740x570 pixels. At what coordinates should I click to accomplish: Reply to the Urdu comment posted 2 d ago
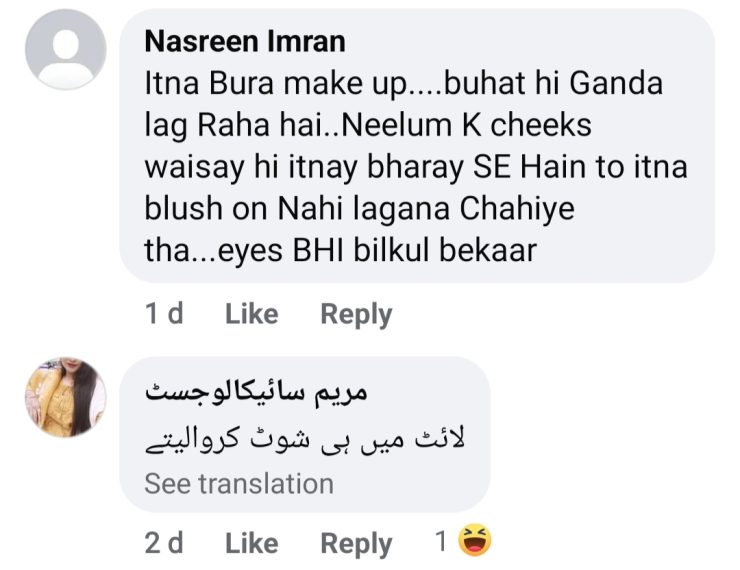click(x=355, y=543)
